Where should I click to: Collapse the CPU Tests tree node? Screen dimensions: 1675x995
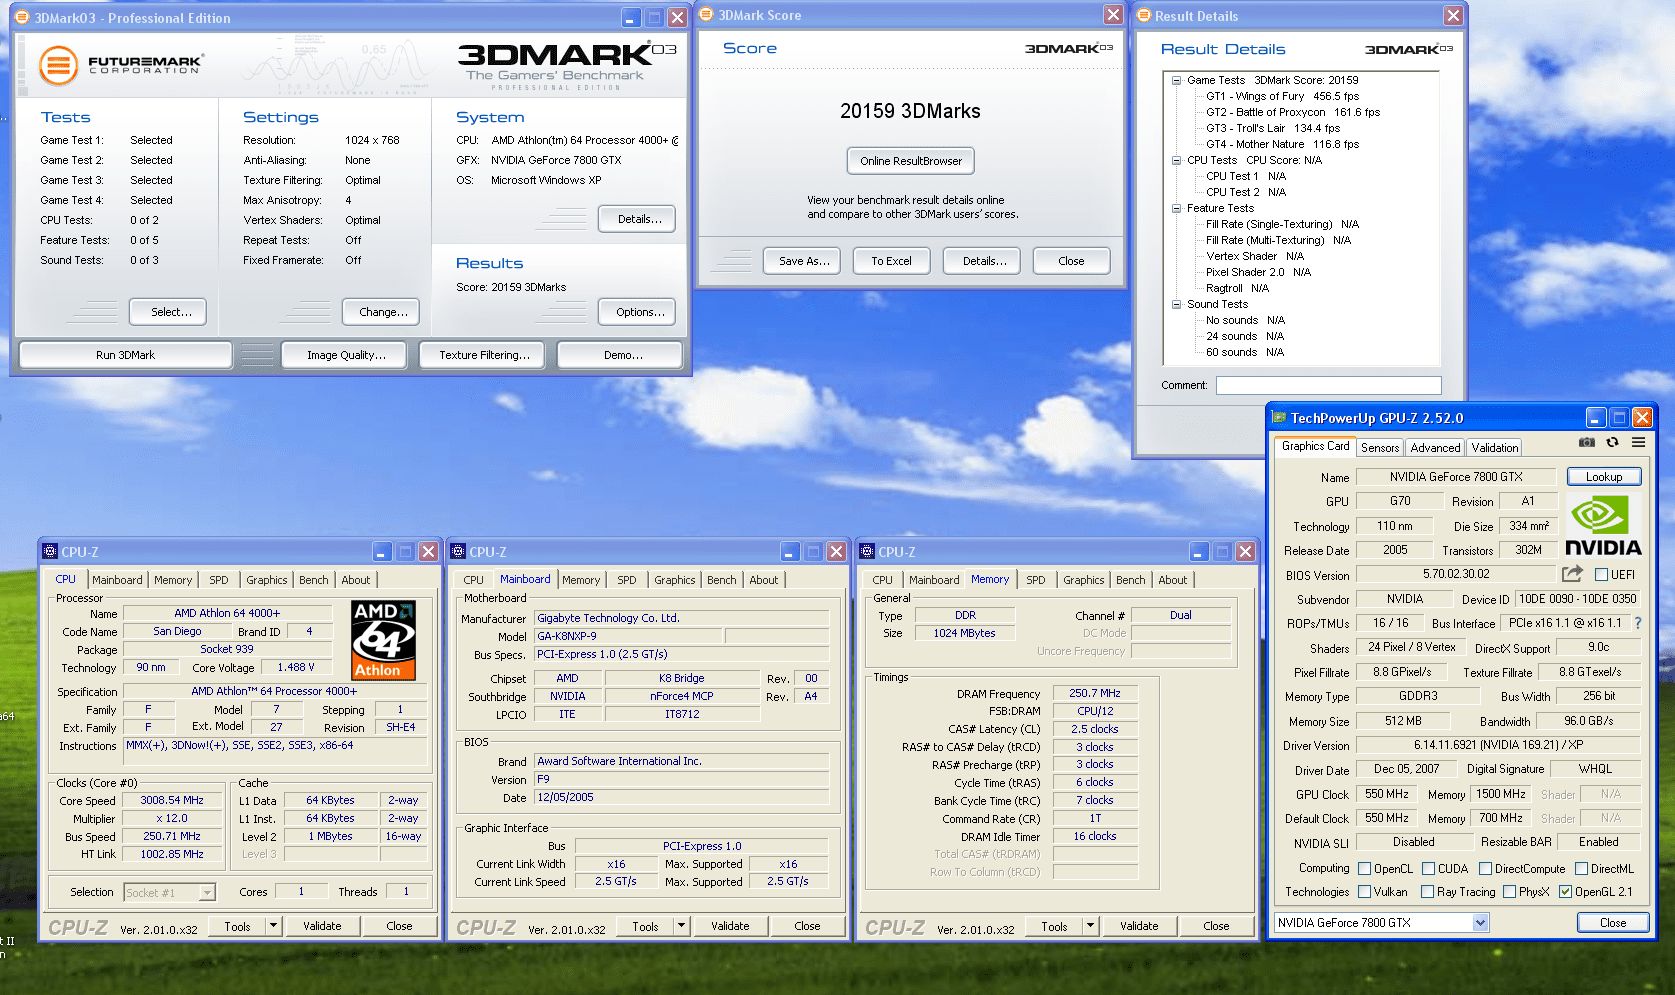click(x=1176, y=160)
